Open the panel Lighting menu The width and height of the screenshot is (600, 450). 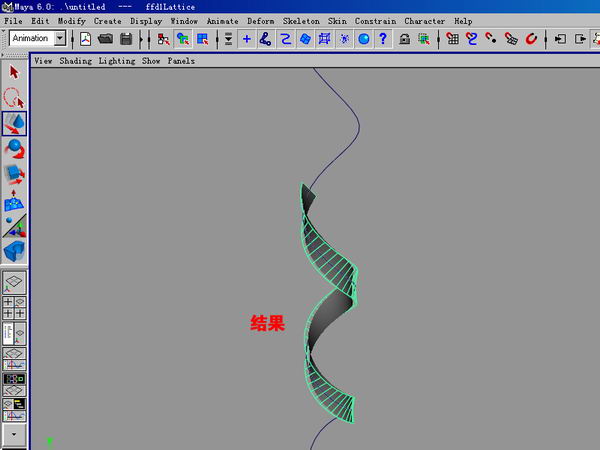pos(117,61)
